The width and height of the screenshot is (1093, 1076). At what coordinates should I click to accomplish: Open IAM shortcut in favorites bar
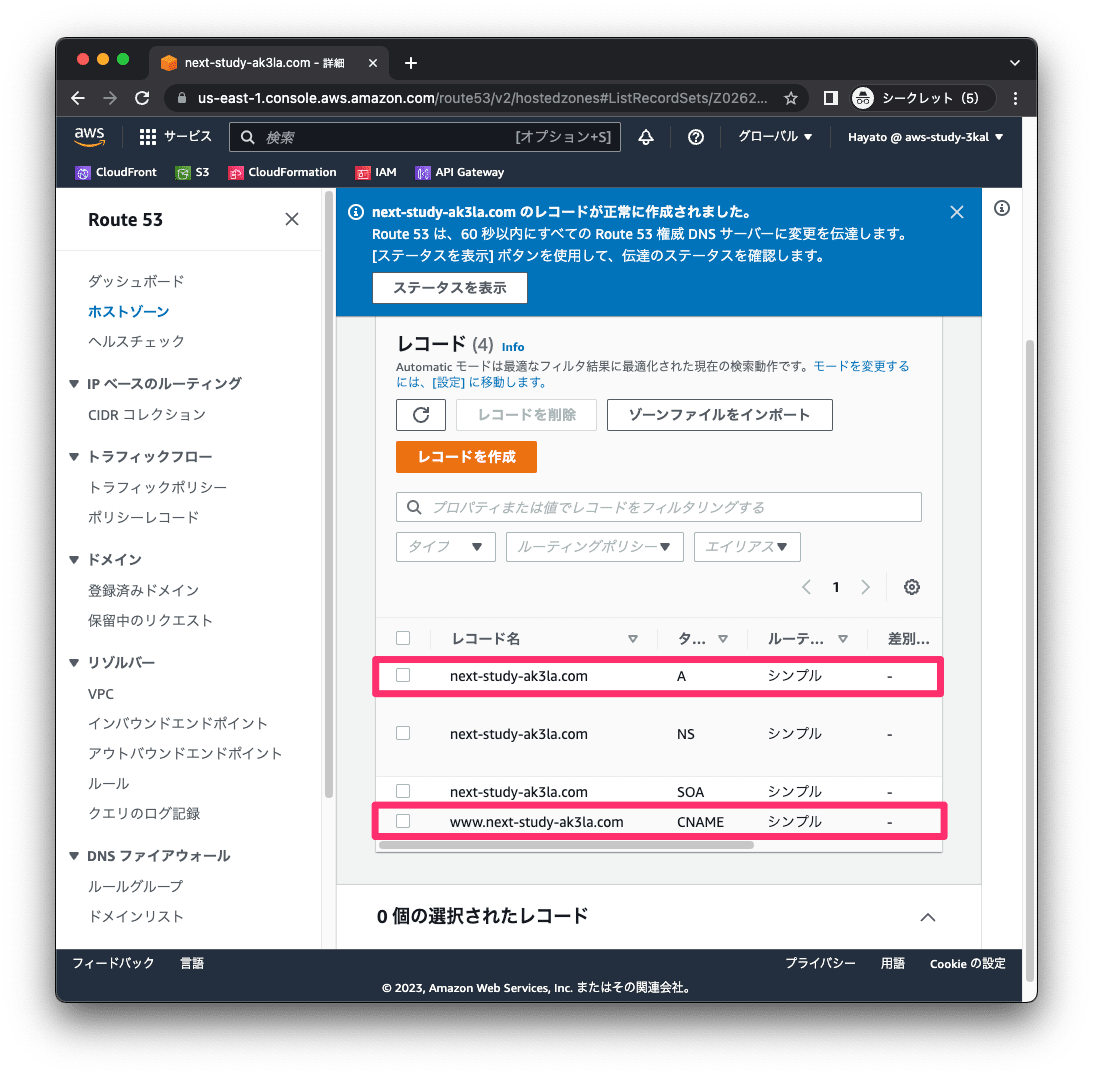pyautogui.click(x=376, y=172)
